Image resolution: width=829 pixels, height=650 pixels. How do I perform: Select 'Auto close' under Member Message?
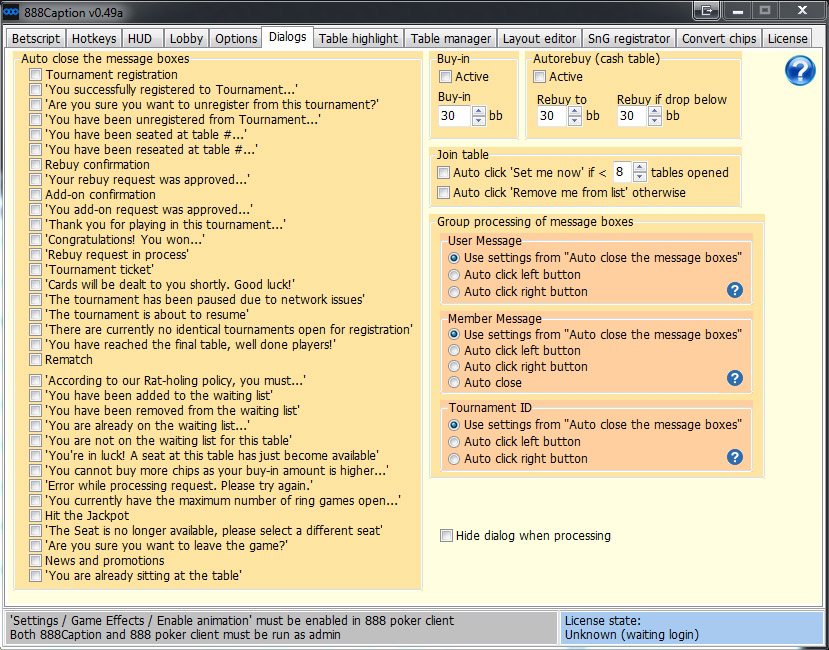[x=454, y=383]
